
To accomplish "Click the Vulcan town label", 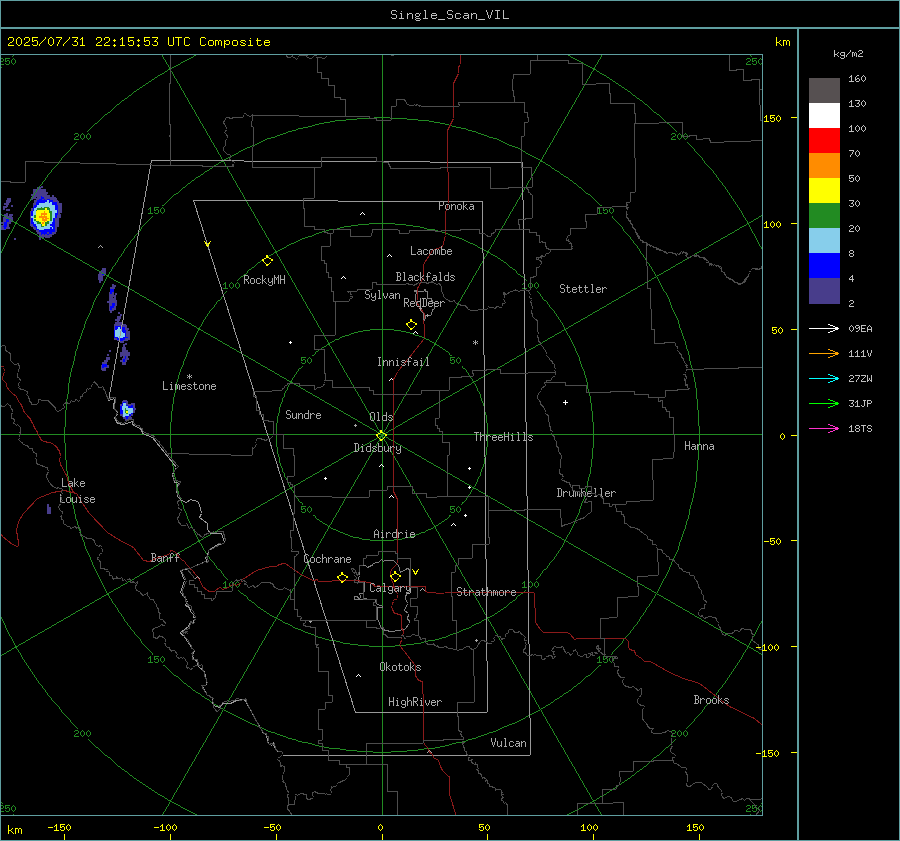I will (x=508, y=743).
